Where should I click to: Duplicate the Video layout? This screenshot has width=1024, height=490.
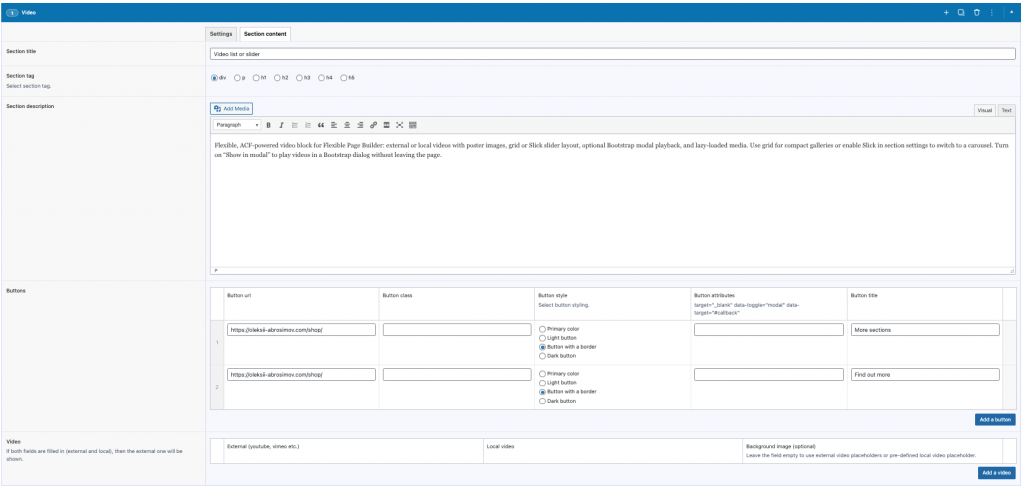coord(961,12)
